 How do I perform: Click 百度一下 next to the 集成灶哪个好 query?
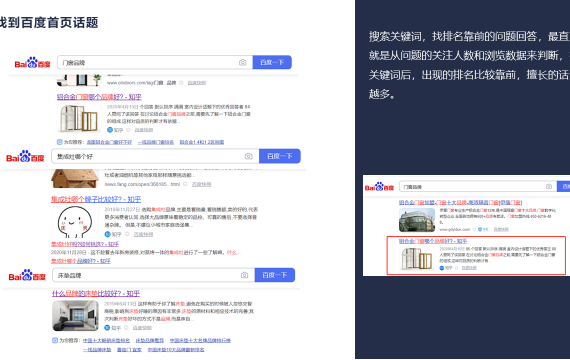[280, 156]
